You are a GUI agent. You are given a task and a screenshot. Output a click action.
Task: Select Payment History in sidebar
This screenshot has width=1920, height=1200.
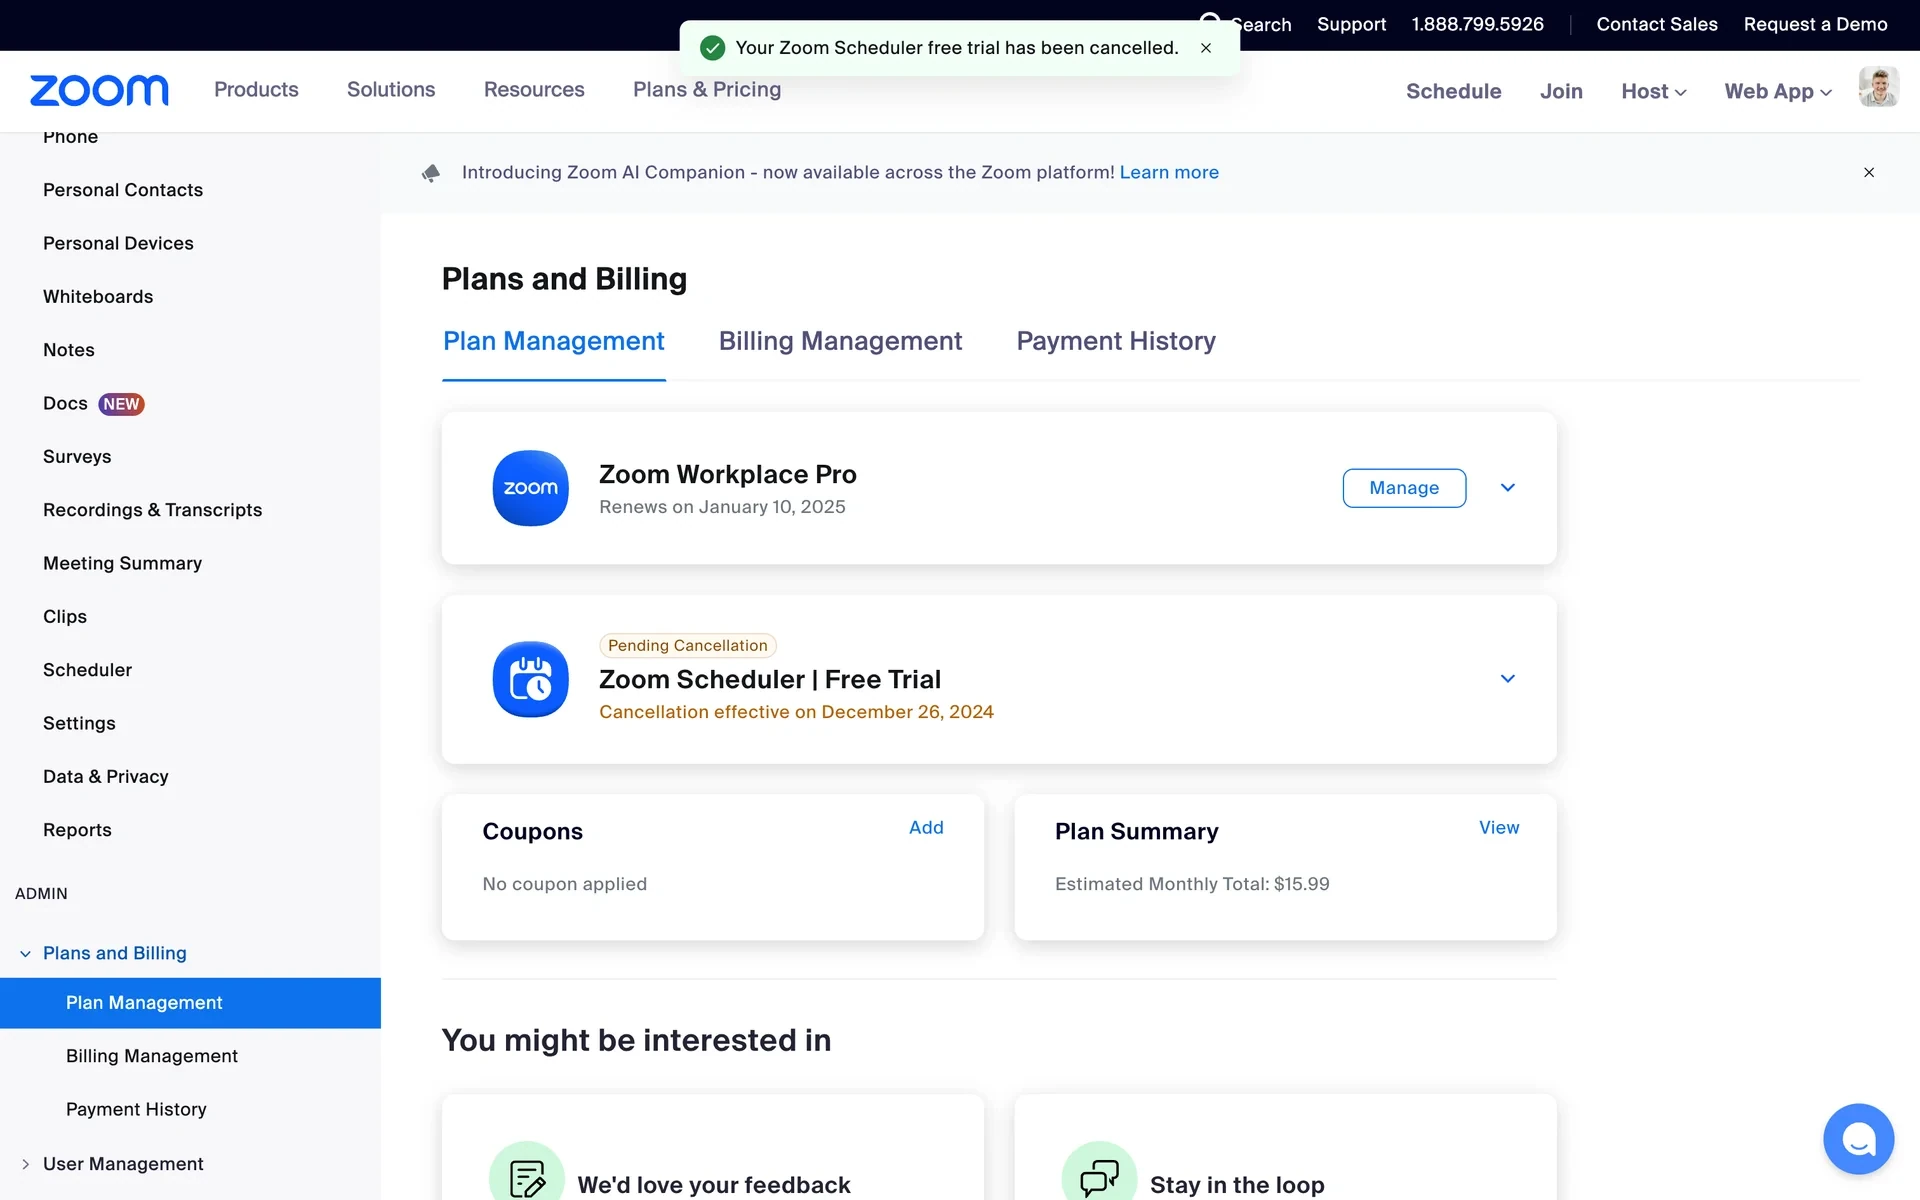pyautogui.click(x=136, y=1109)
